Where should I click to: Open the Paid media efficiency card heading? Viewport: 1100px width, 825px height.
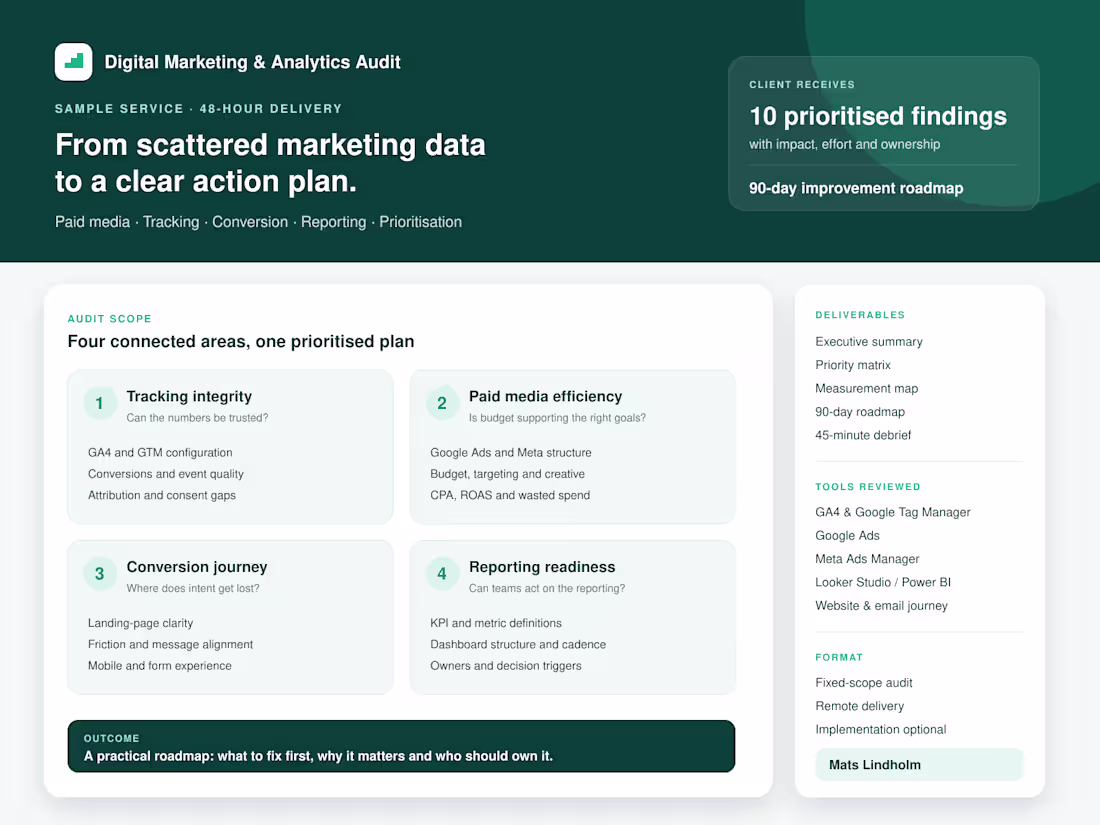(x=545, y=396)
